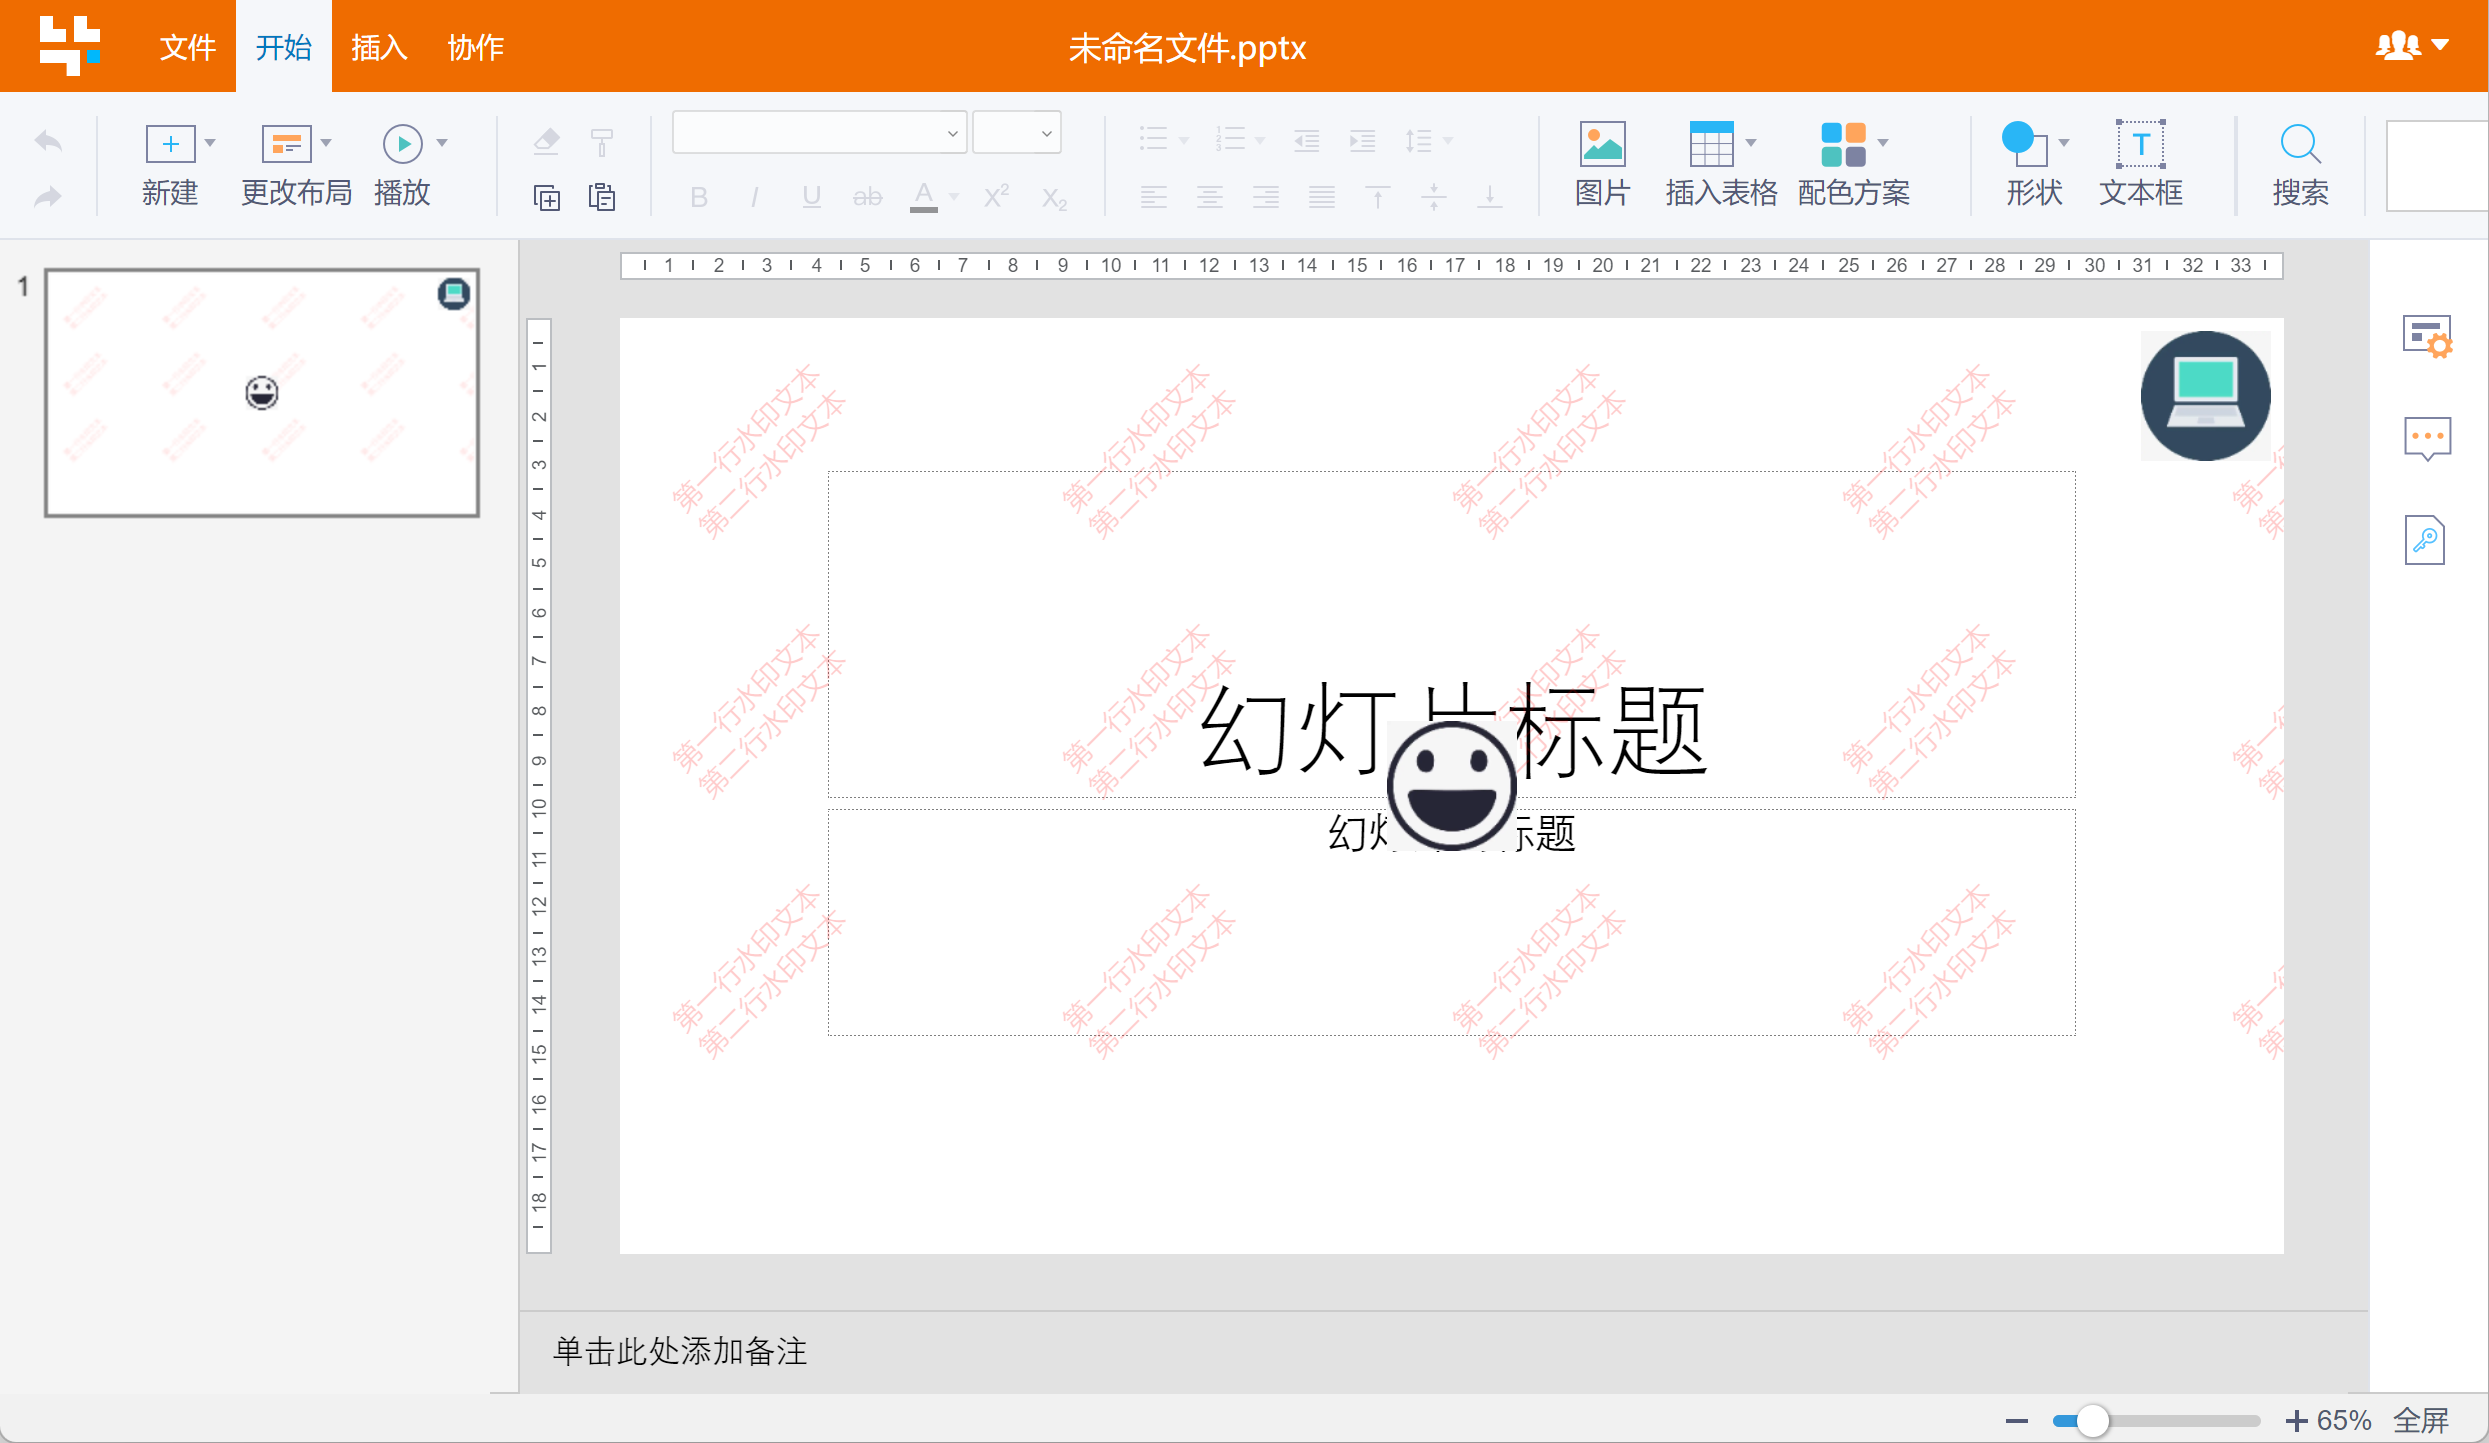Select the smiley face image
The image size is (2489, 1443).
pos(1451,786)
